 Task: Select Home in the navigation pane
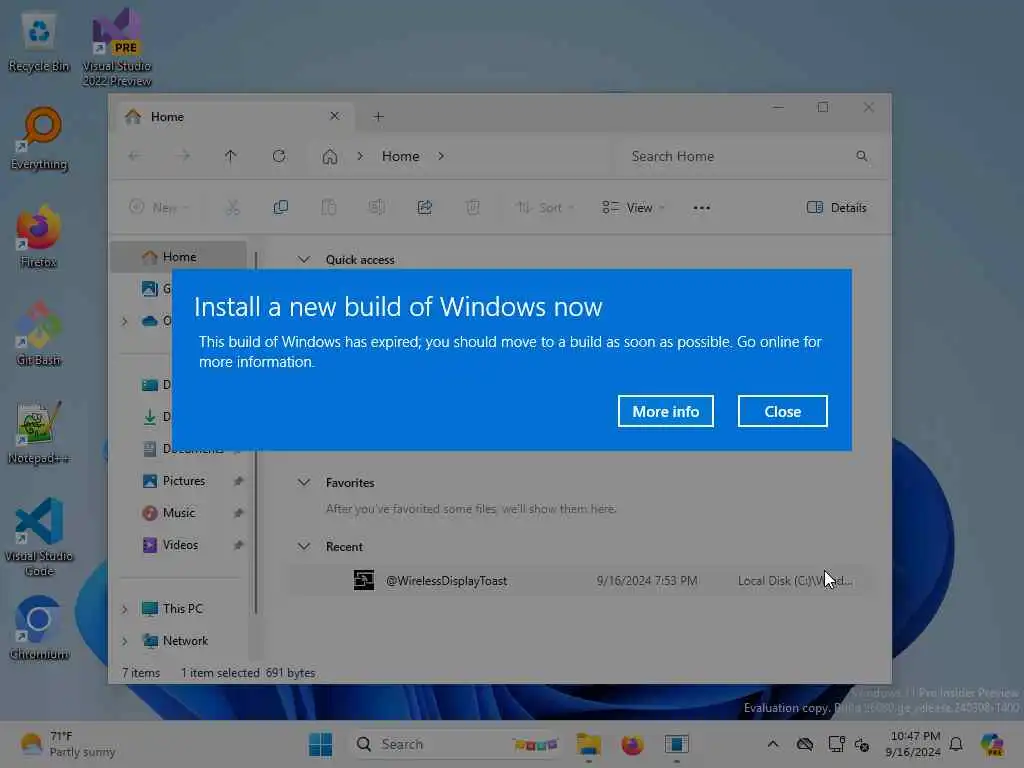point(180,257)
